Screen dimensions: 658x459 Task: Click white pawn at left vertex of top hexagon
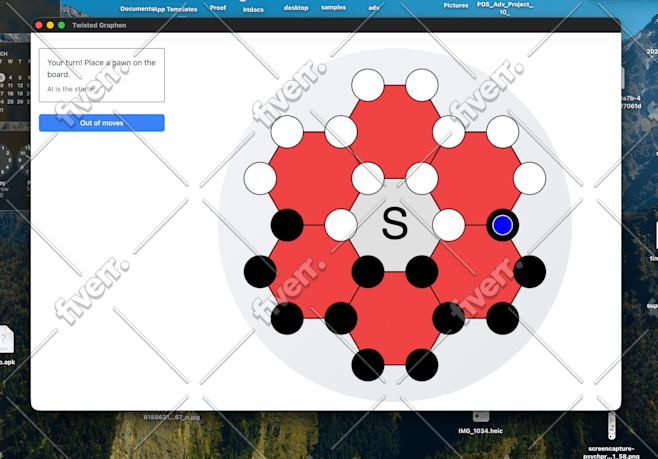[x=341, y=132]
